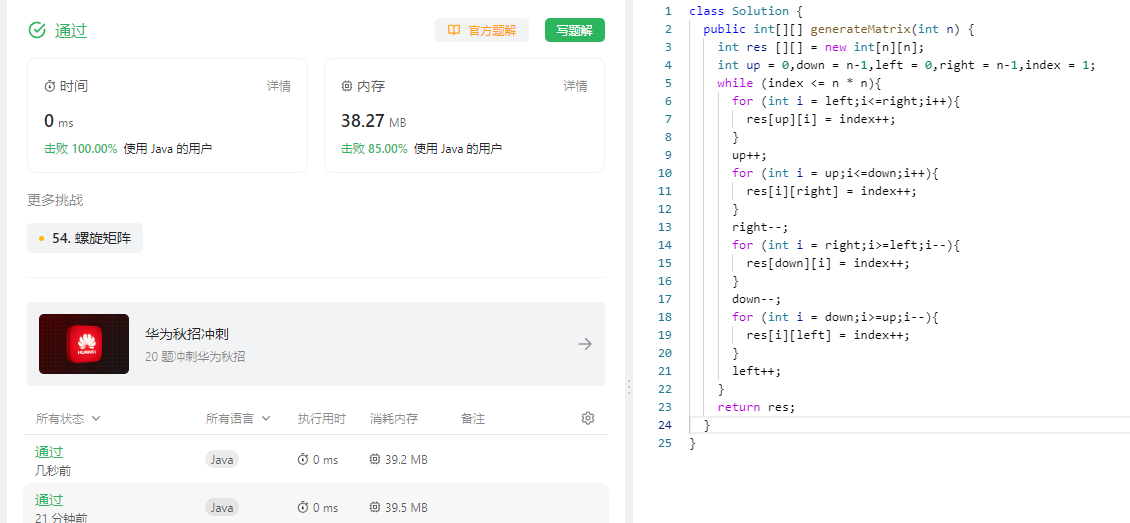Click the 'return res;' code line
This screenshot has width=1130, height=523.
click(756, 407)
